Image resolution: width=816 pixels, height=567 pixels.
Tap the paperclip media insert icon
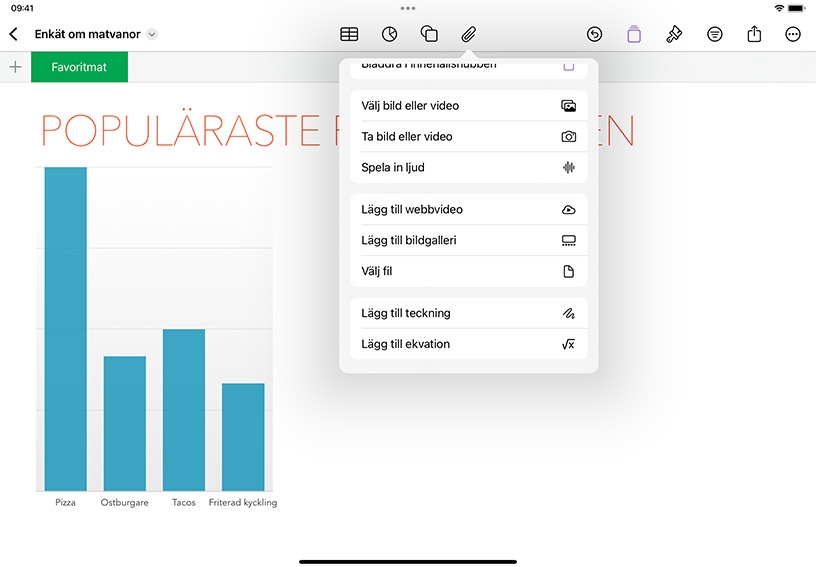coord(469,34)
